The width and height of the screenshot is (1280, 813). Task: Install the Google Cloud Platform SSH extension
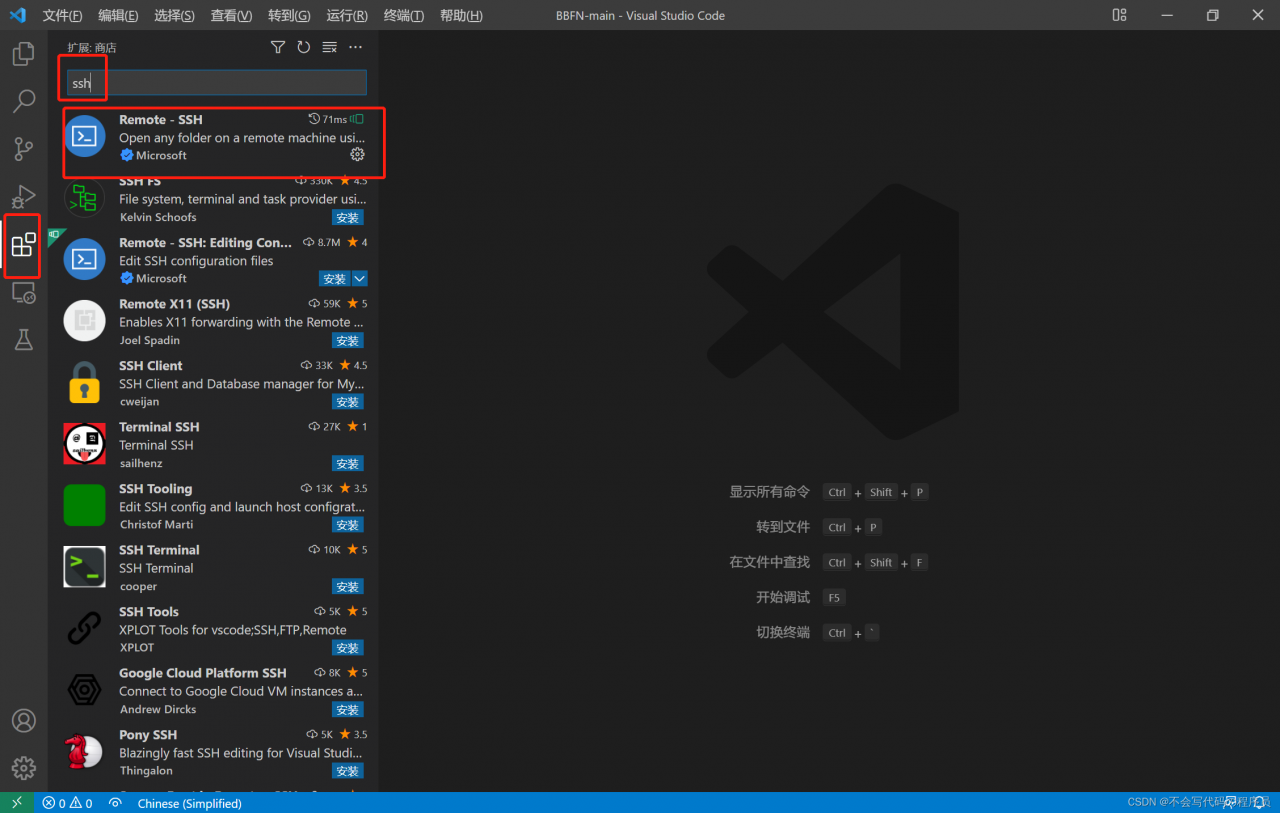point(348,710)
